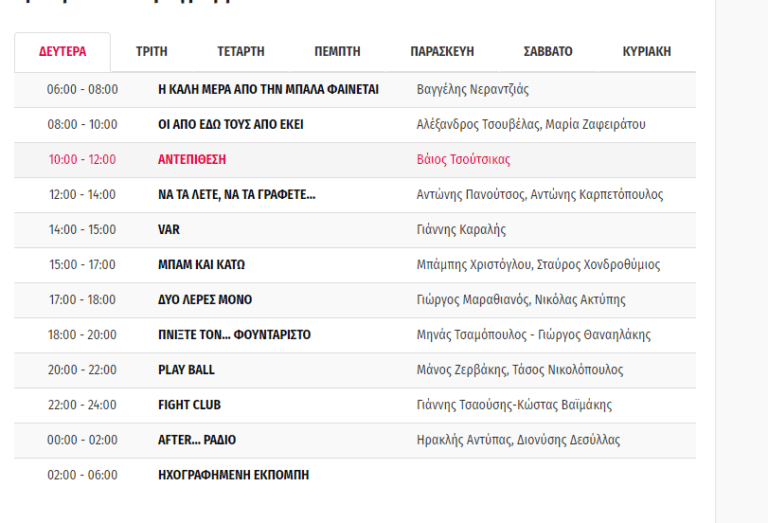
Task: Click the ΗΧΟΓΡΑΦΗΜΕΝΗ ΕΚΠΟΜΠΗ entry
Action: 233,475
